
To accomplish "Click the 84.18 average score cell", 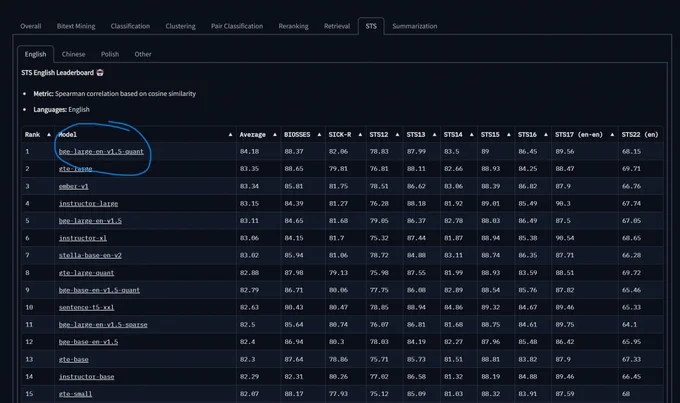I will 249,151.
